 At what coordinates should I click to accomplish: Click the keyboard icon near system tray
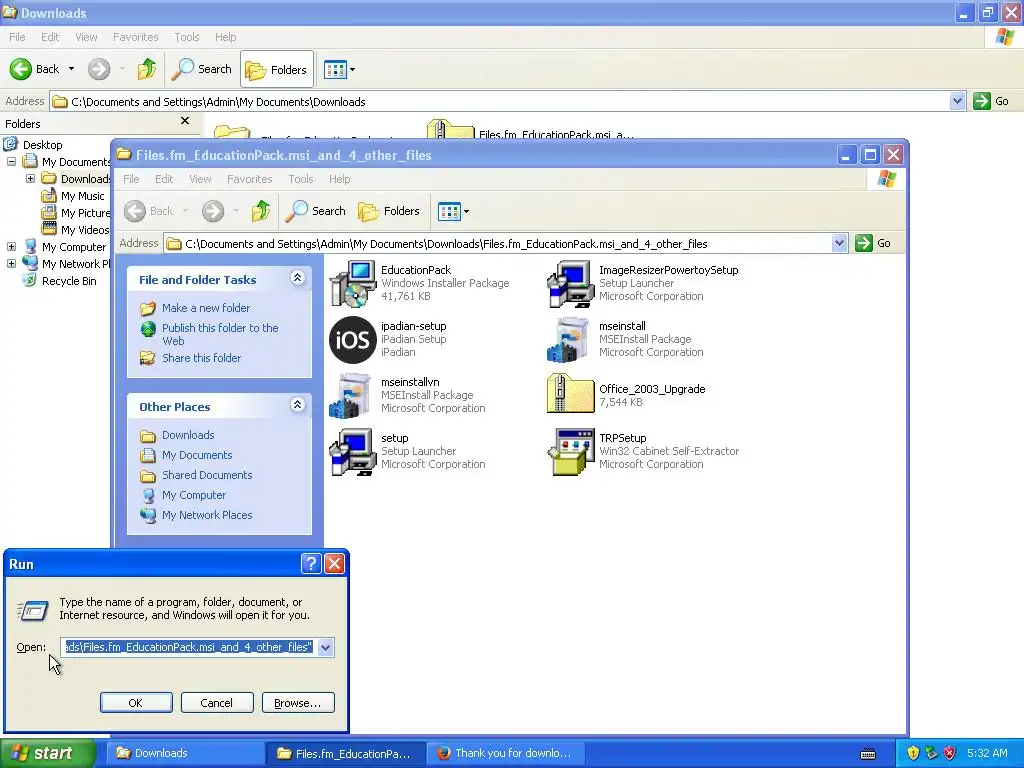click(x=868, y=754)
